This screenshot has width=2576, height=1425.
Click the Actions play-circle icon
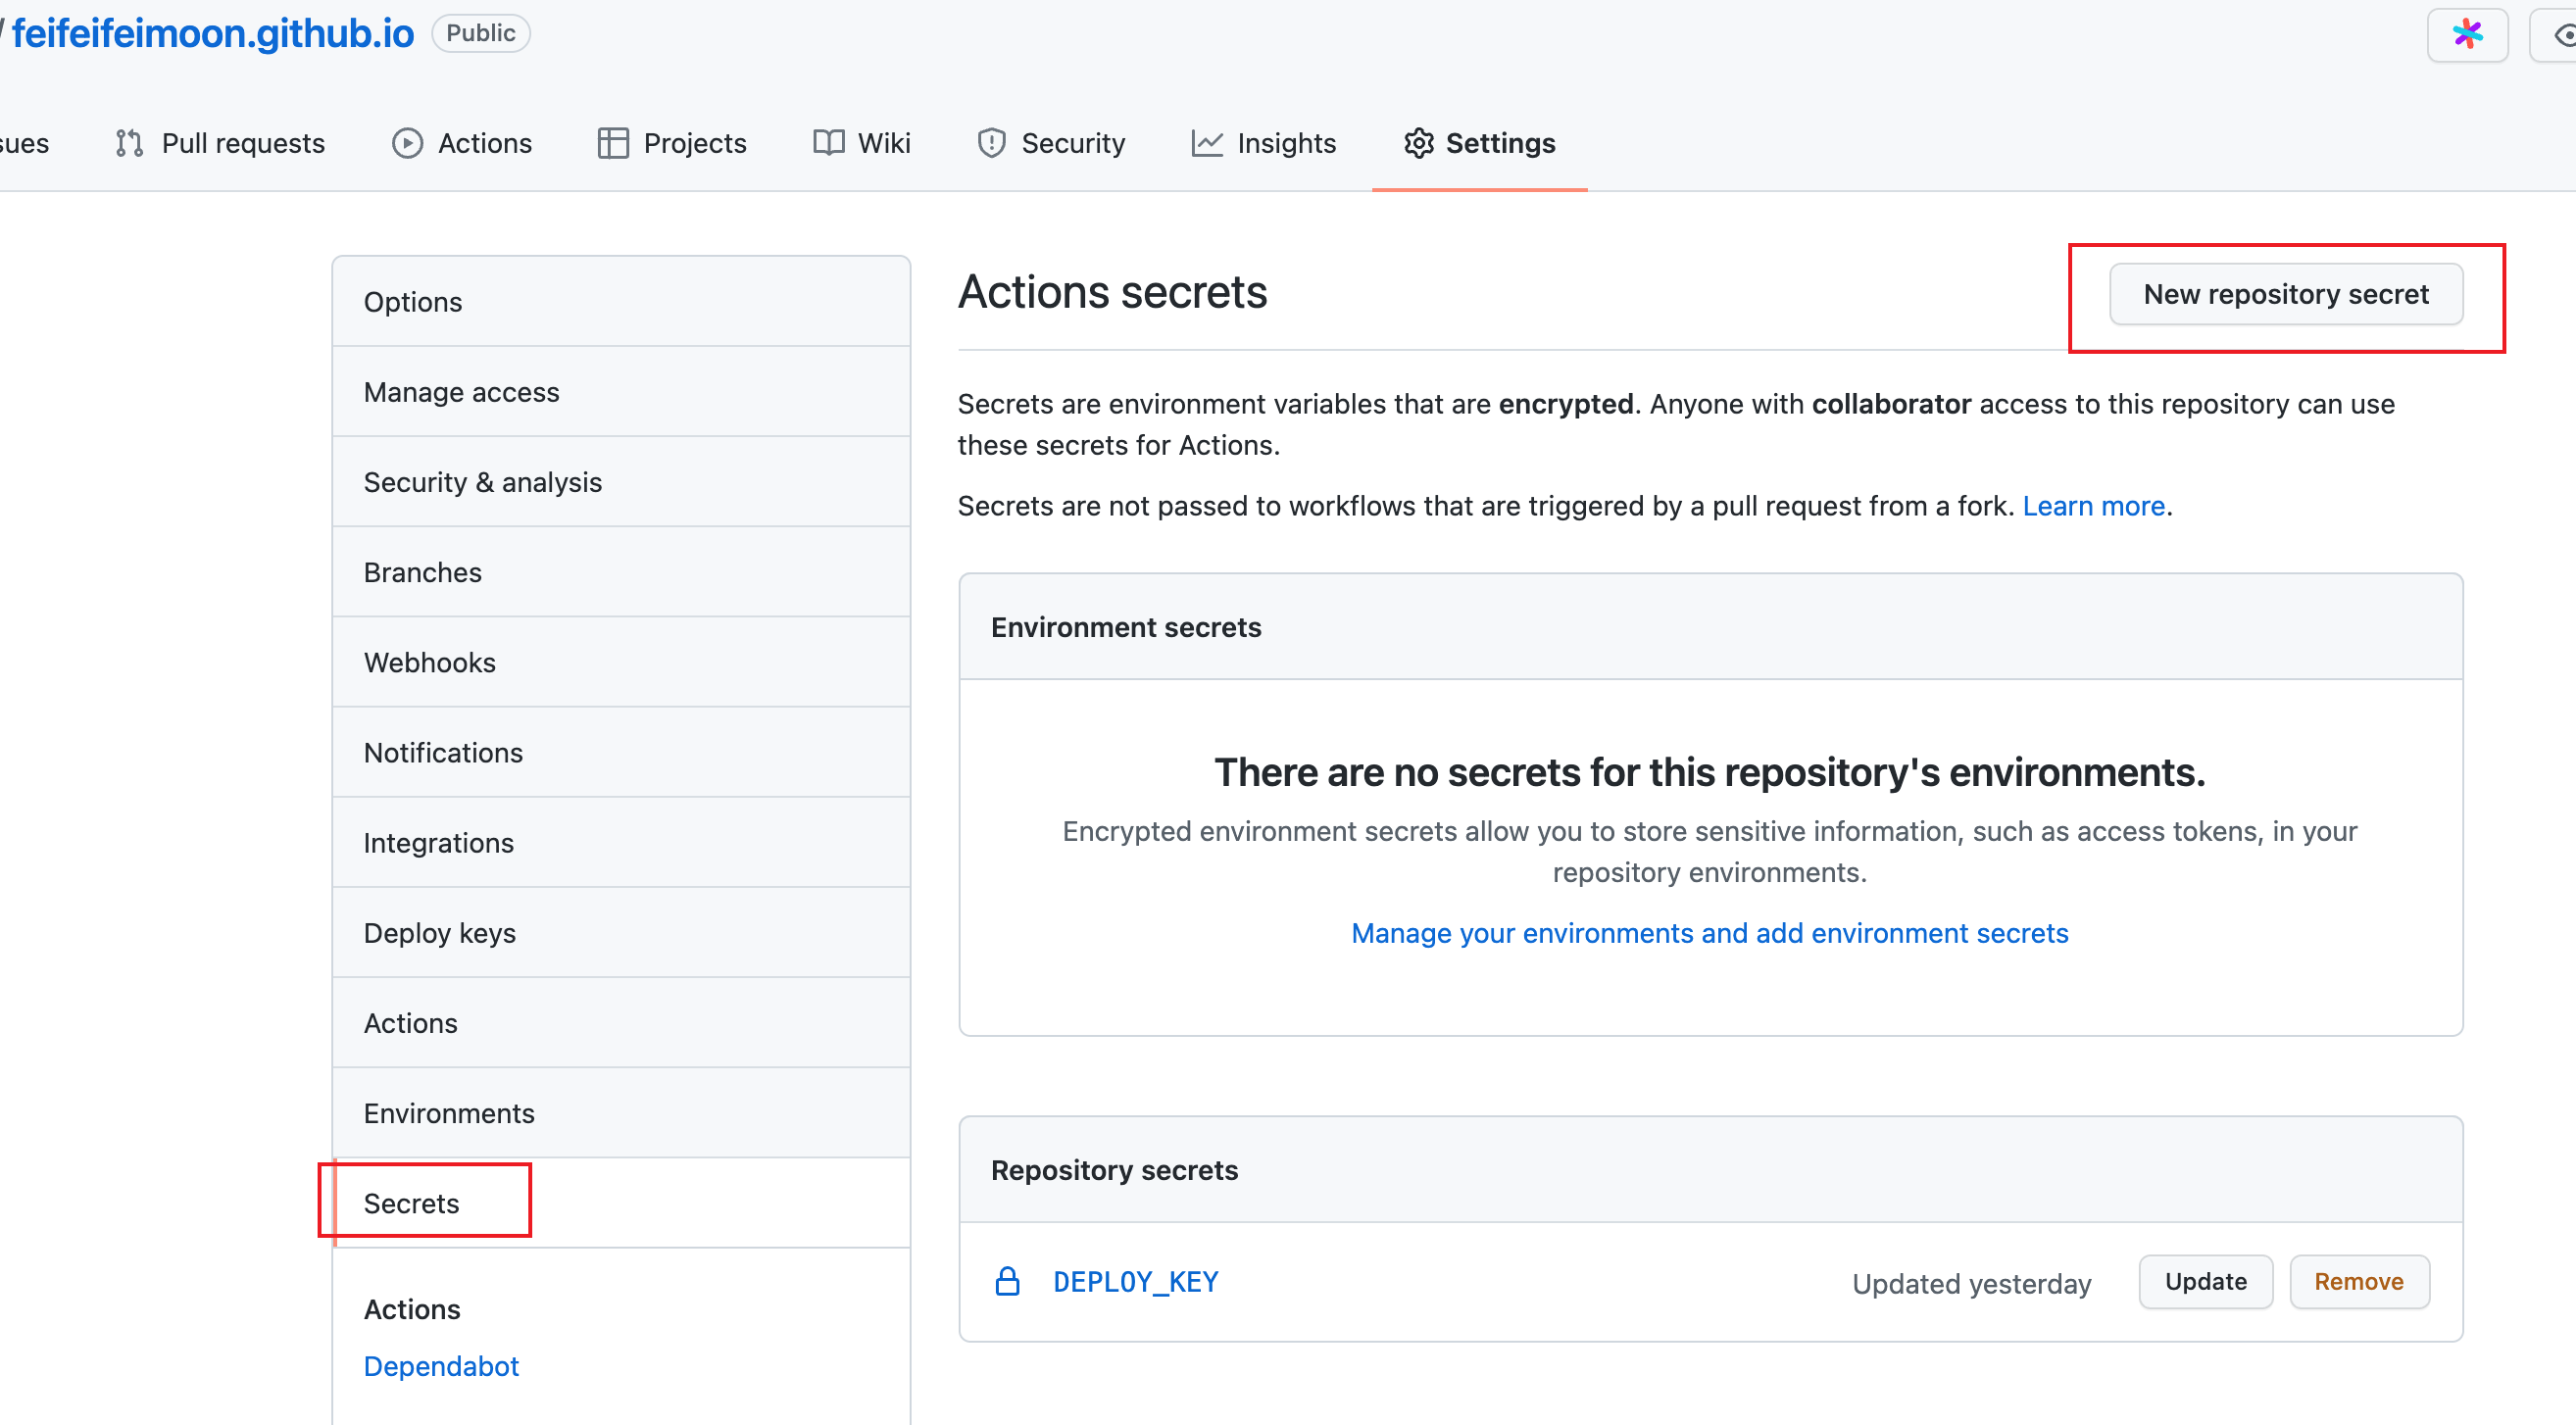click(x=406, y=143)
